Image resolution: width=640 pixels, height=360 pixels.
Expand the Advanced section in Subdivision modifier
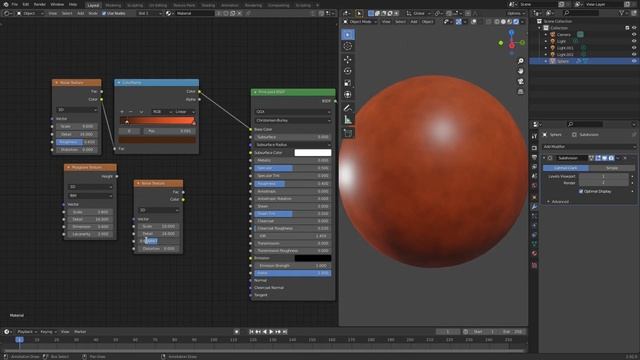(x=559, y=202)
